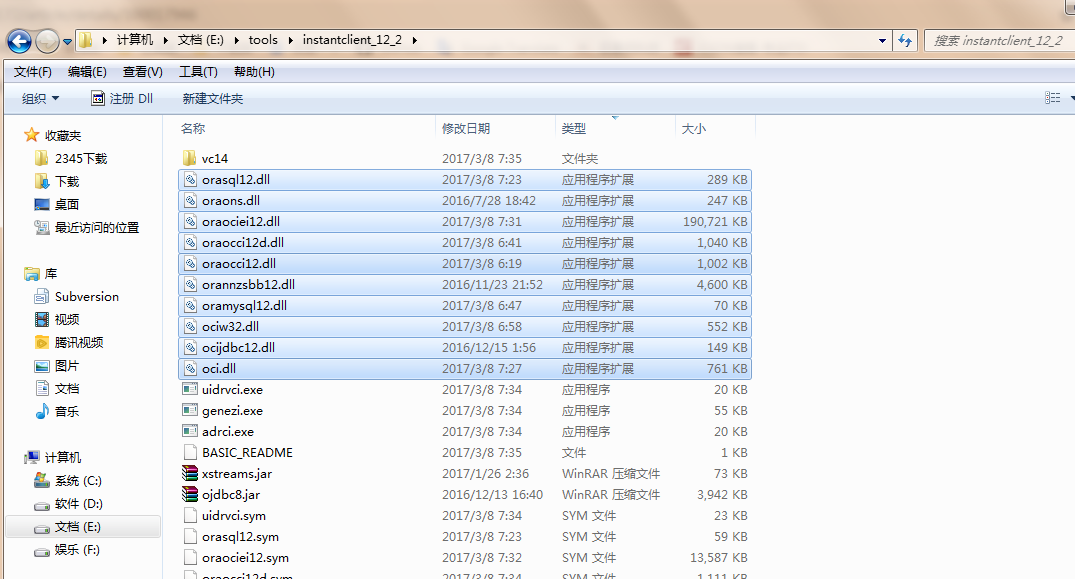Image resolution: width=1075 pixels, height=579 pixels.
Task: Click instantclient_12_2 in the address breadcrumb
Action: (352, 40)
